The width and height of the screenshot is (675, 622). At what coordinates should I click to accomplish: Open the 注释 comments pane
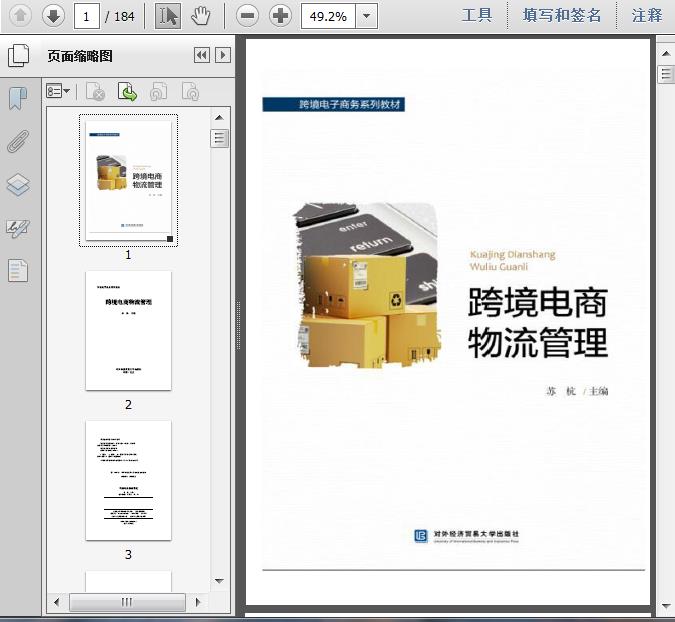647,15
